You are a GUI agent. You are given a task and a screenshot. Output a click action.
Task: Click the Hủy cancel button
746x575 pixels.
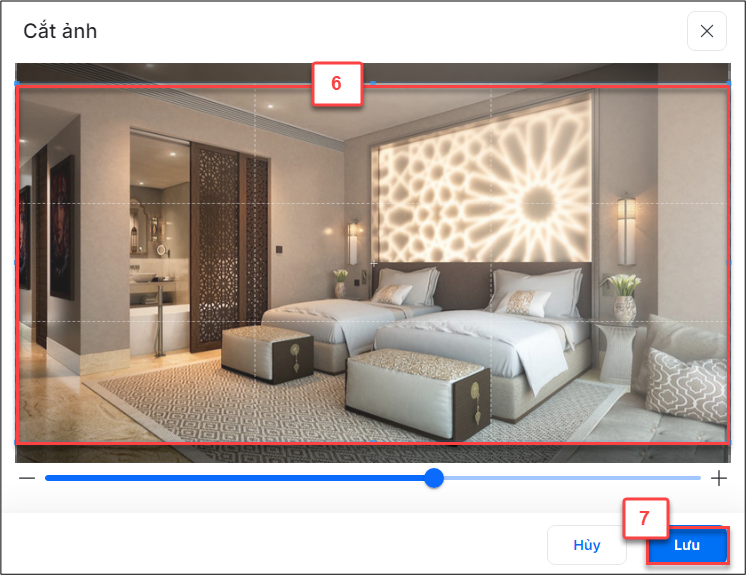click(x=587, y=545)
